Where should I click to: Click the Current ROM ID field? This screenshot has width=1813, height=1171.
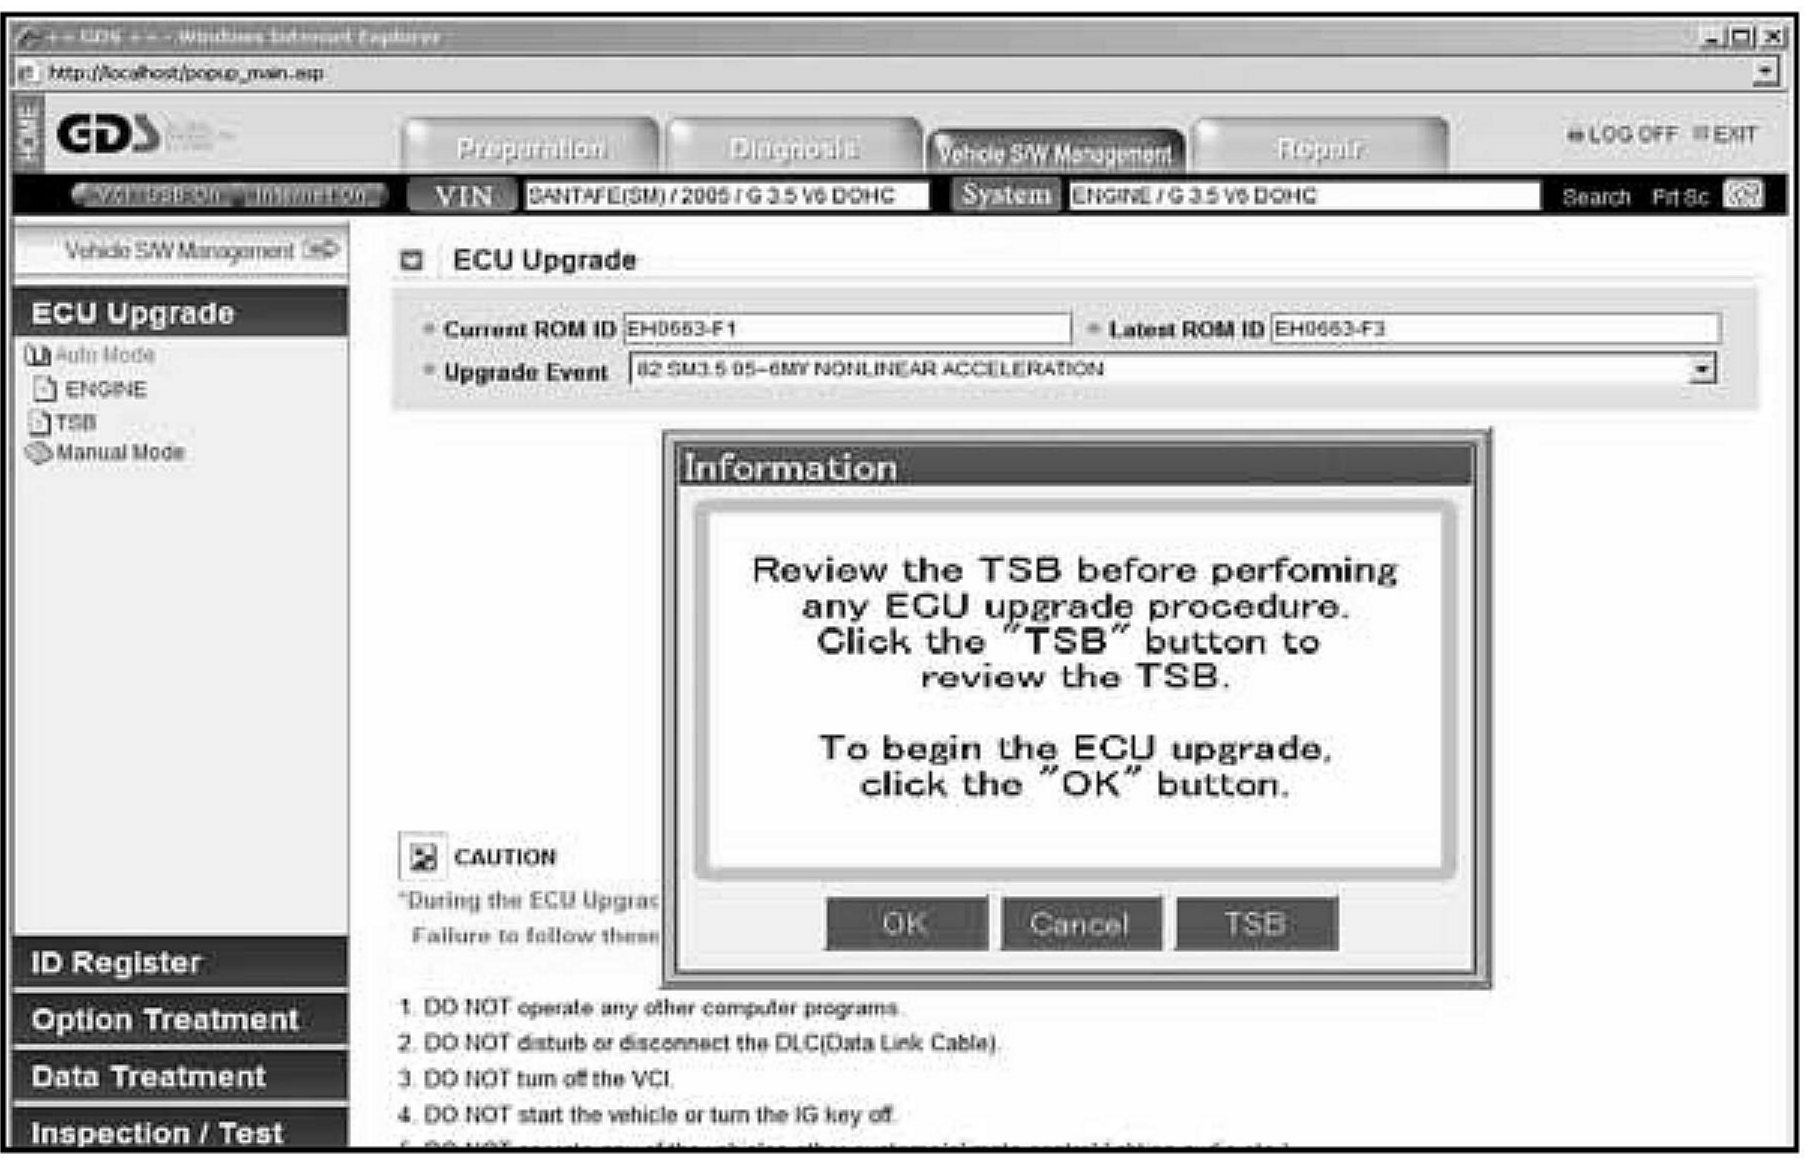coord(846,329)
